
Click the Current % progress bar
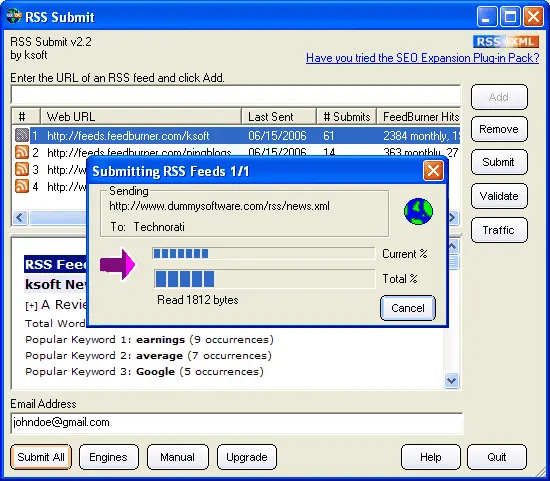click(x=264, y=253)
